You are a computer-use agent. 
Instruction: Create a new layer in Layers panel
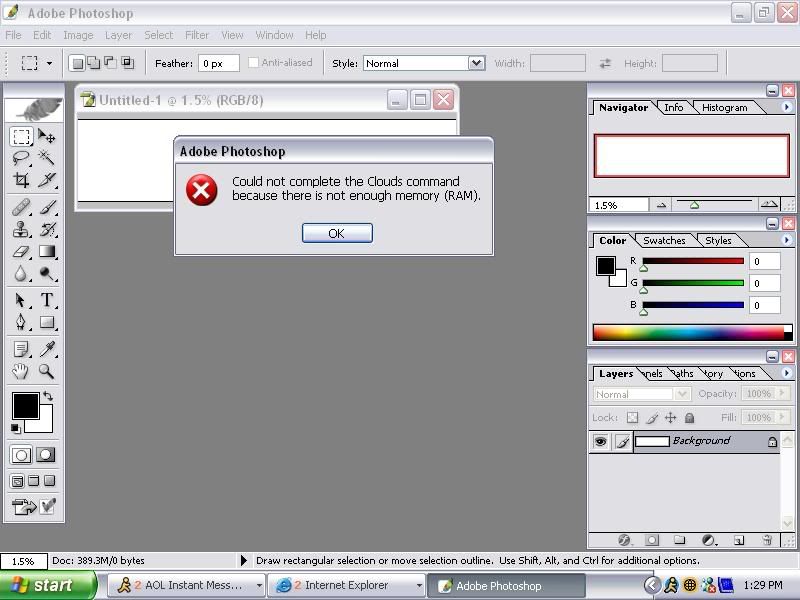739,540
